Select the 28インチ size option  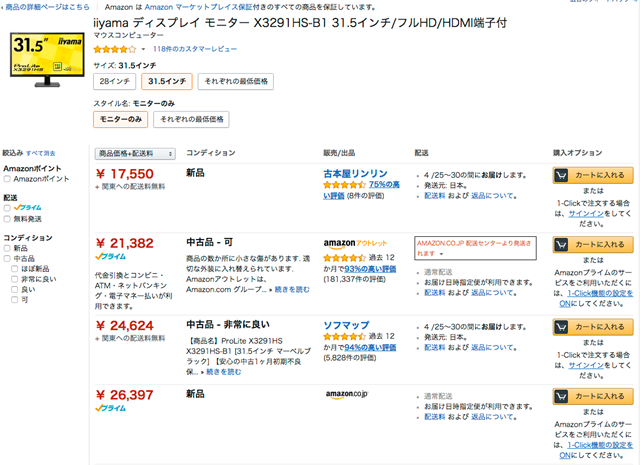pos(114,81)
